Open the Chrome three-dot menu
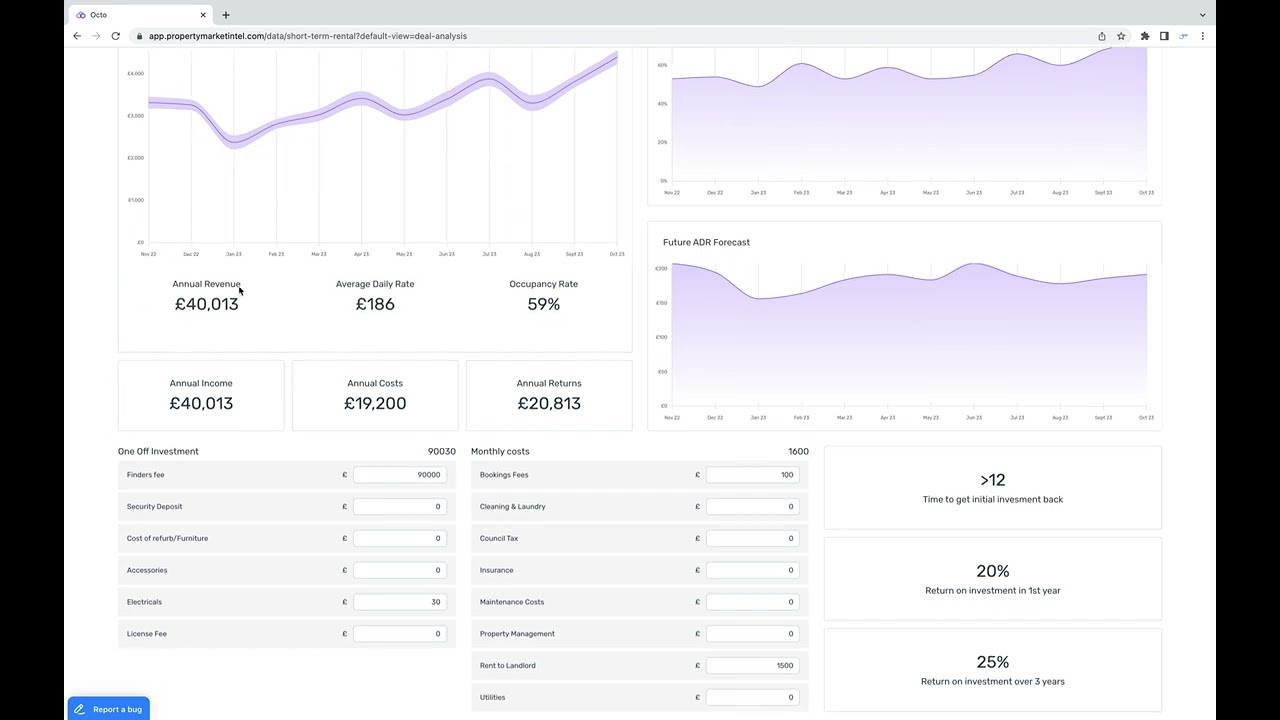Viewport: 1280px width, 720px height. coord(1202,36)
